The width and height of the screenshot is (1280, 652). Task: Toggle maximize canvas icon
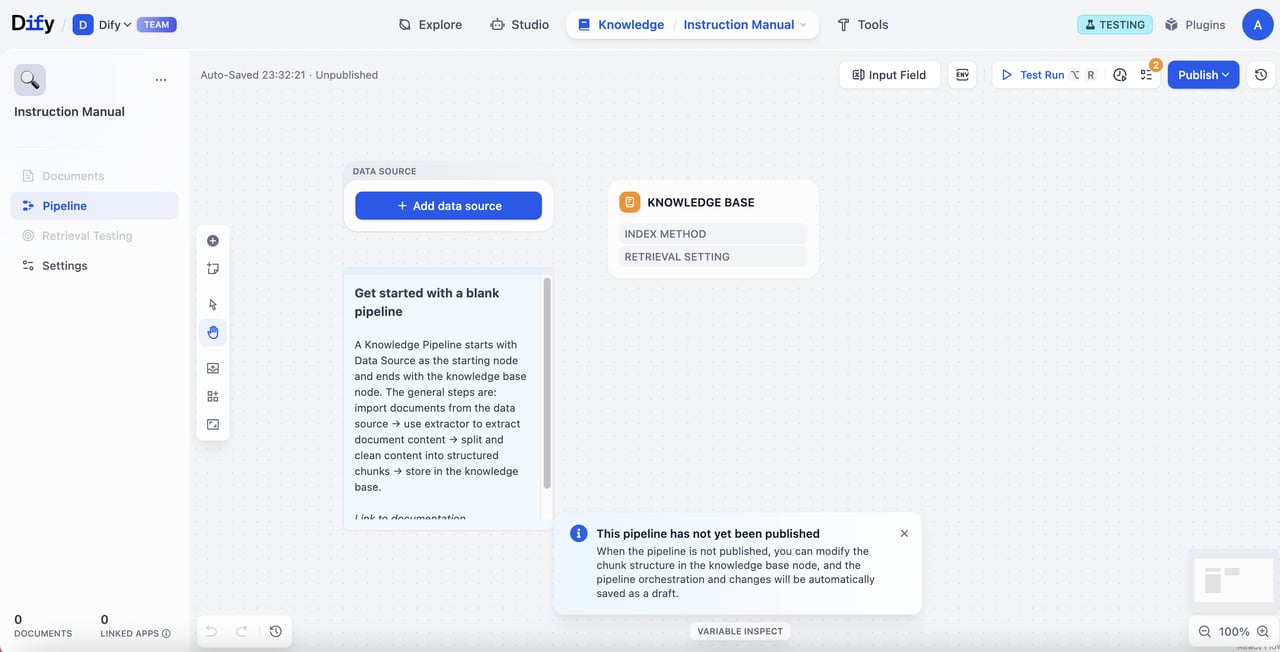pos(213,425)
